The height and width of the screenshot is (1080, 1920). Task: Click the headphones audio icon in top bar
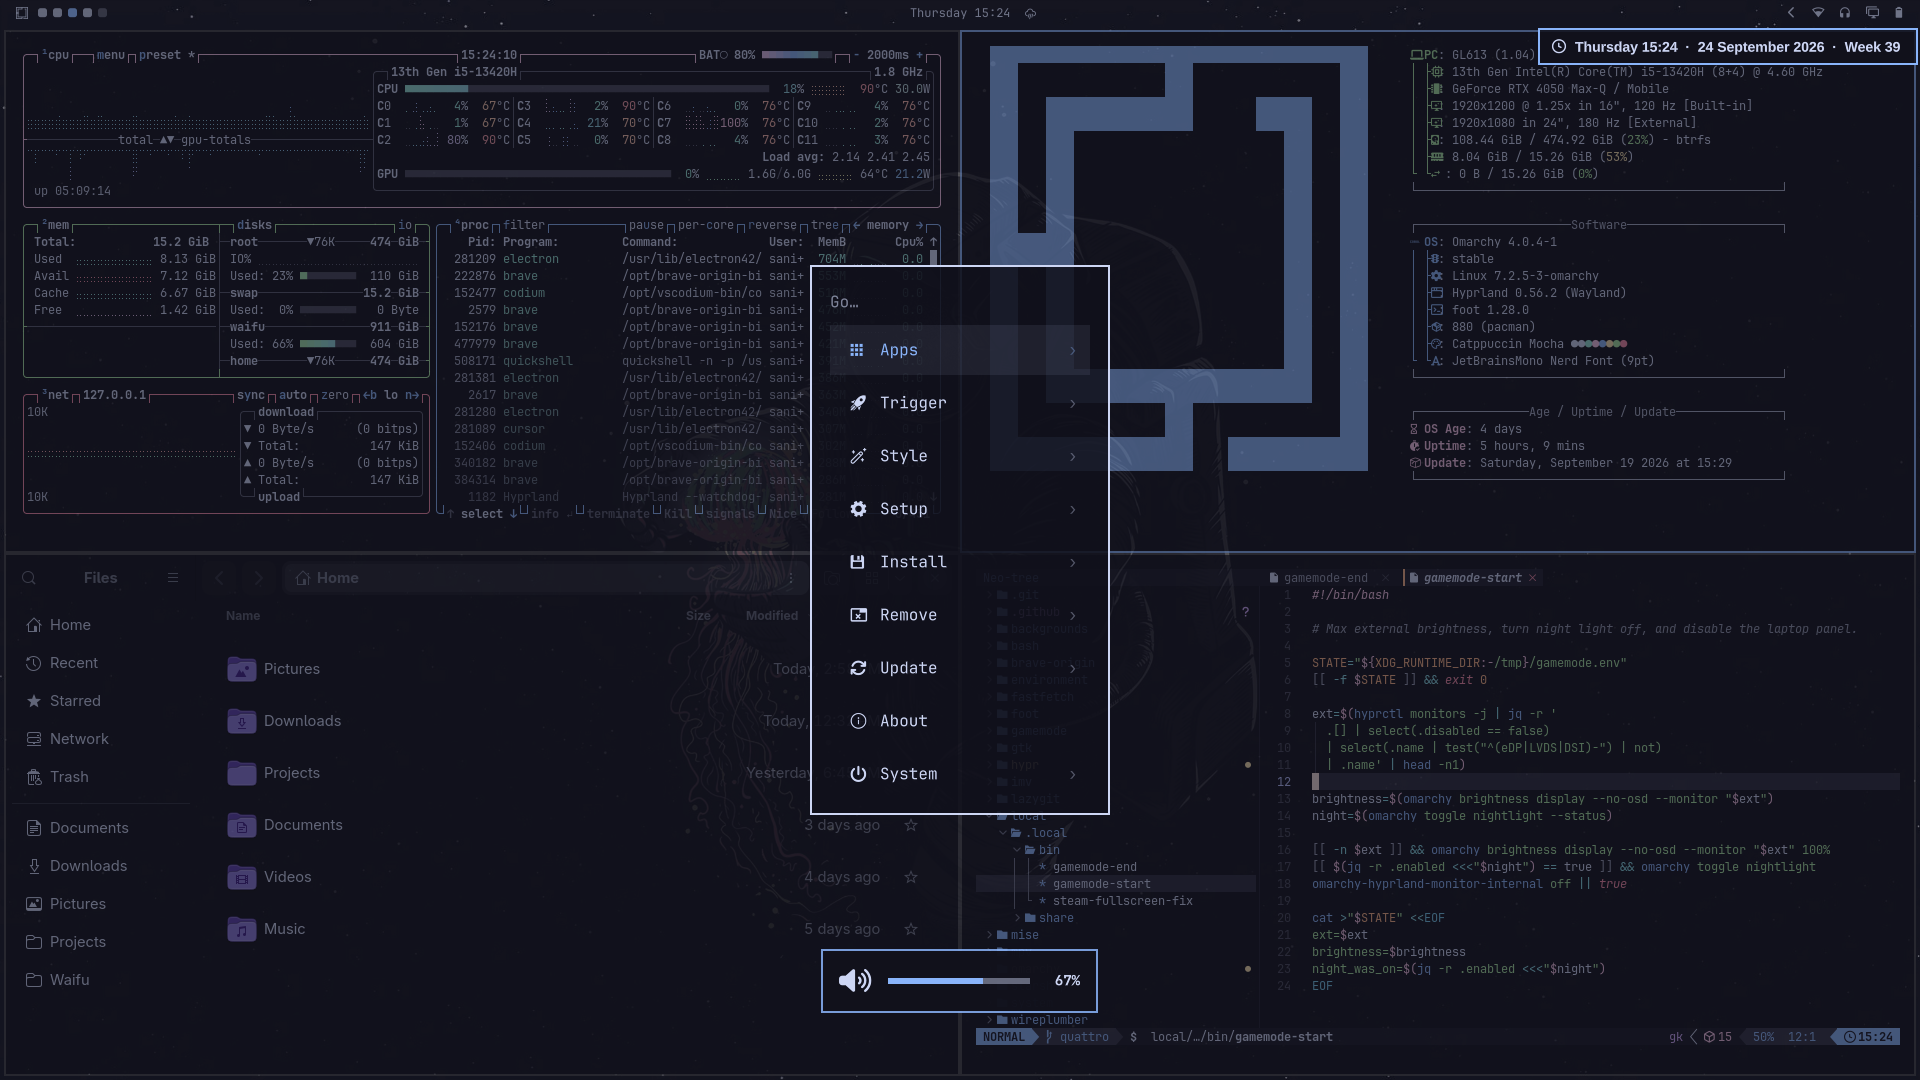point(1845,13)
